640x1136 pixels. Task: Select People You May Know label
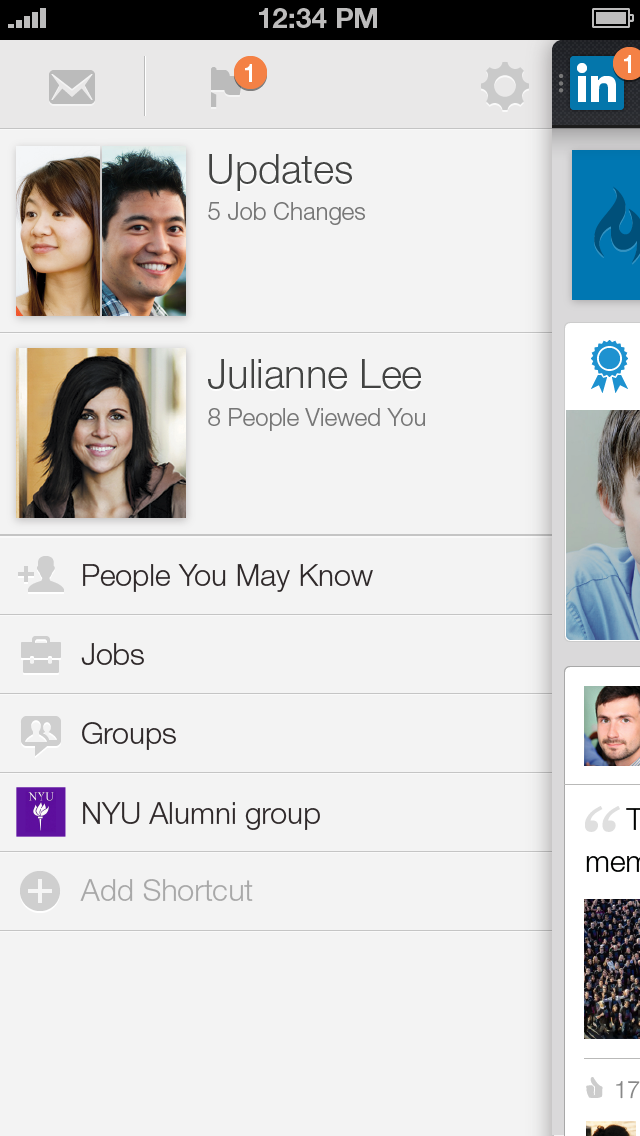point(227,576)
